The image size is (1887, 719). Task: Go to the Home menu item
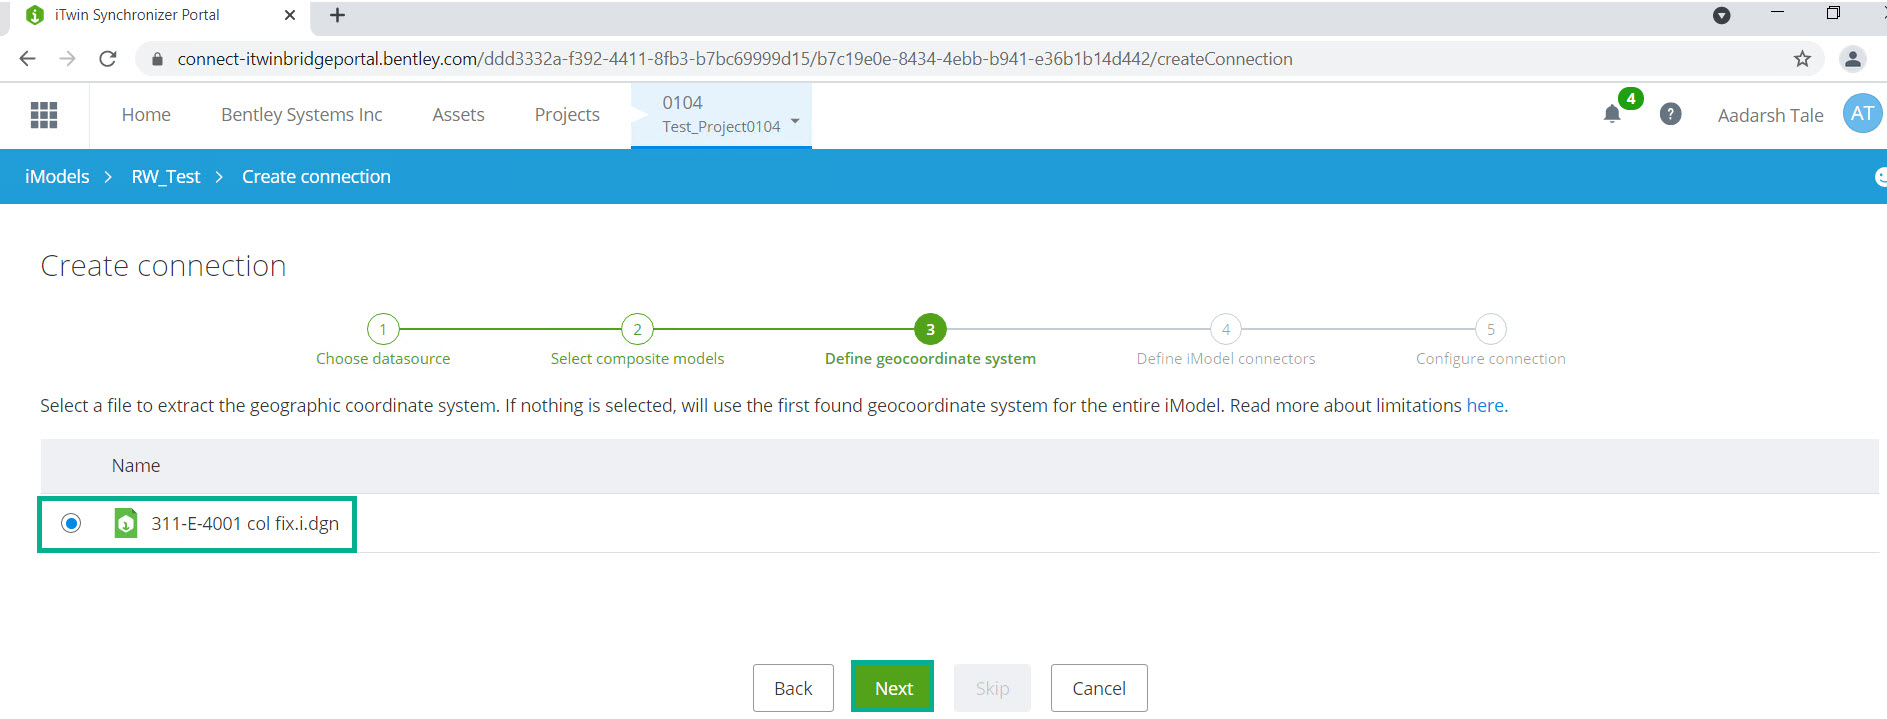coord(146,115)
